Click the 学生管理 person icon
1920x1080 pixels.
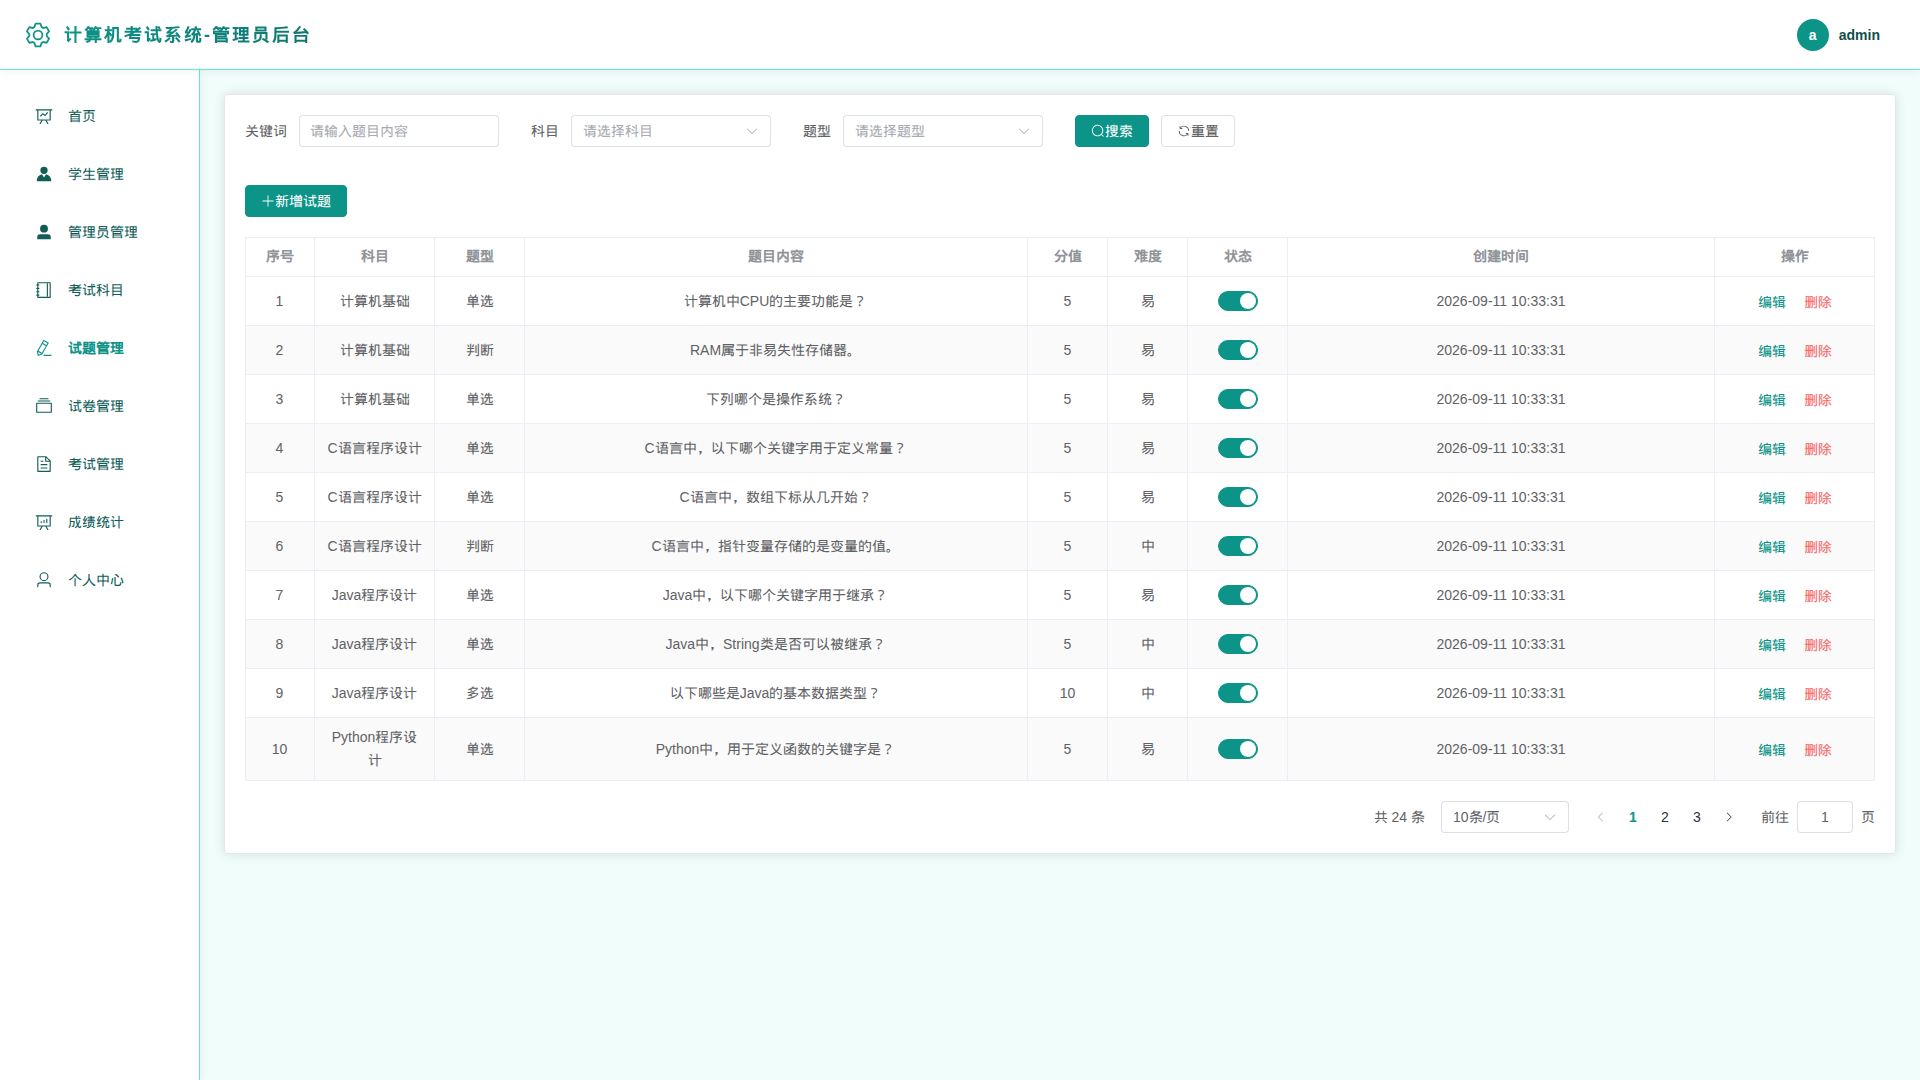44,174
